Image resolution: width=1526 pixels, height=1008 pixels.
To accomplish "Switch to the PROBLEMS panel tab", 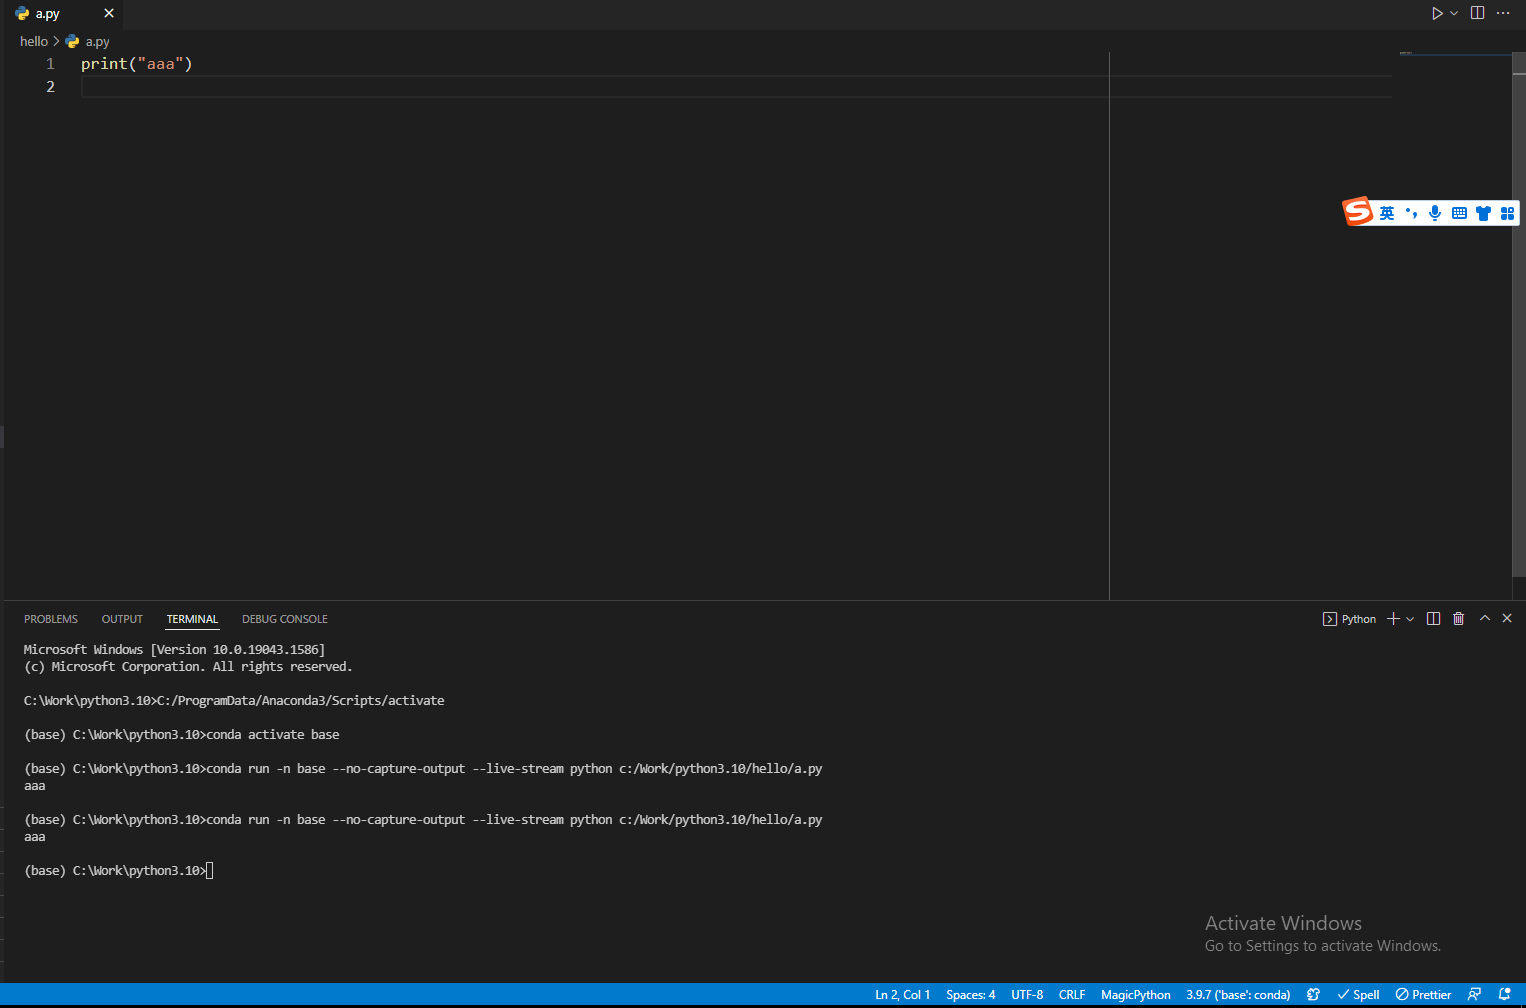I will point(51,619).
